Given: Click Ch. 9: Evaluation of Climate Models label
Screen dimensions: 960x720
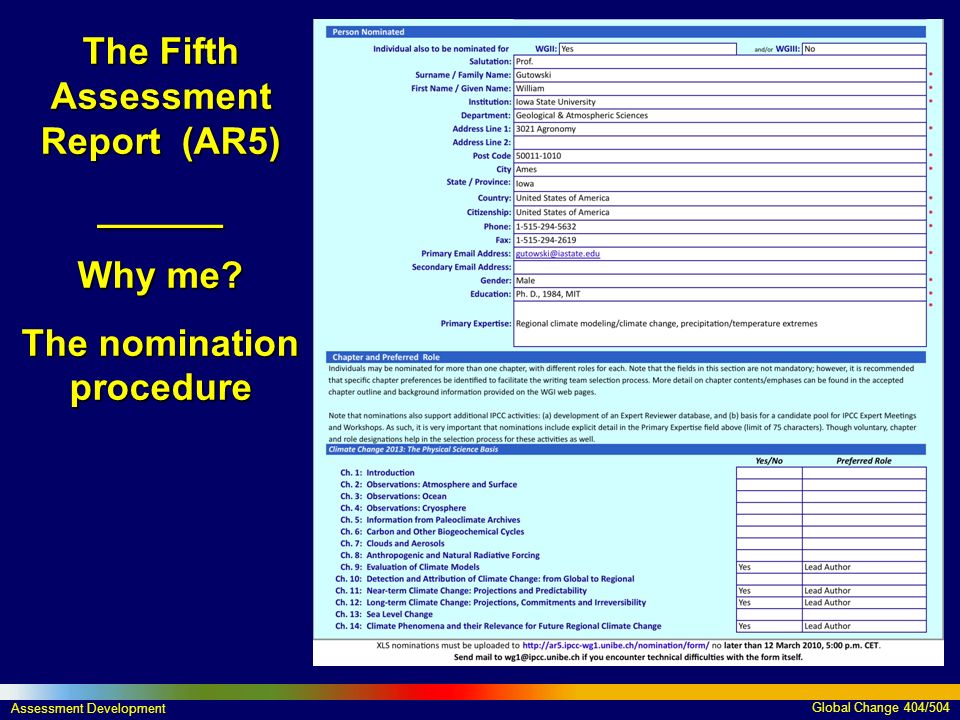Looking at the screenshot, I should (x=410, y=567).
